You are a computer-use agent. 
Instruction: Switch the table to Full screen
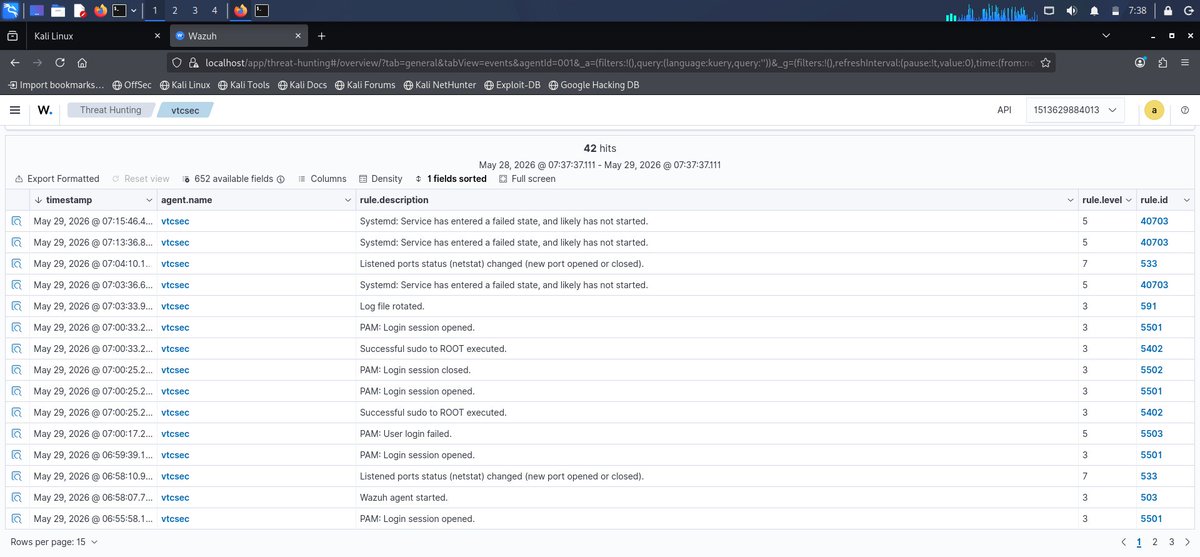click(527, 179)
